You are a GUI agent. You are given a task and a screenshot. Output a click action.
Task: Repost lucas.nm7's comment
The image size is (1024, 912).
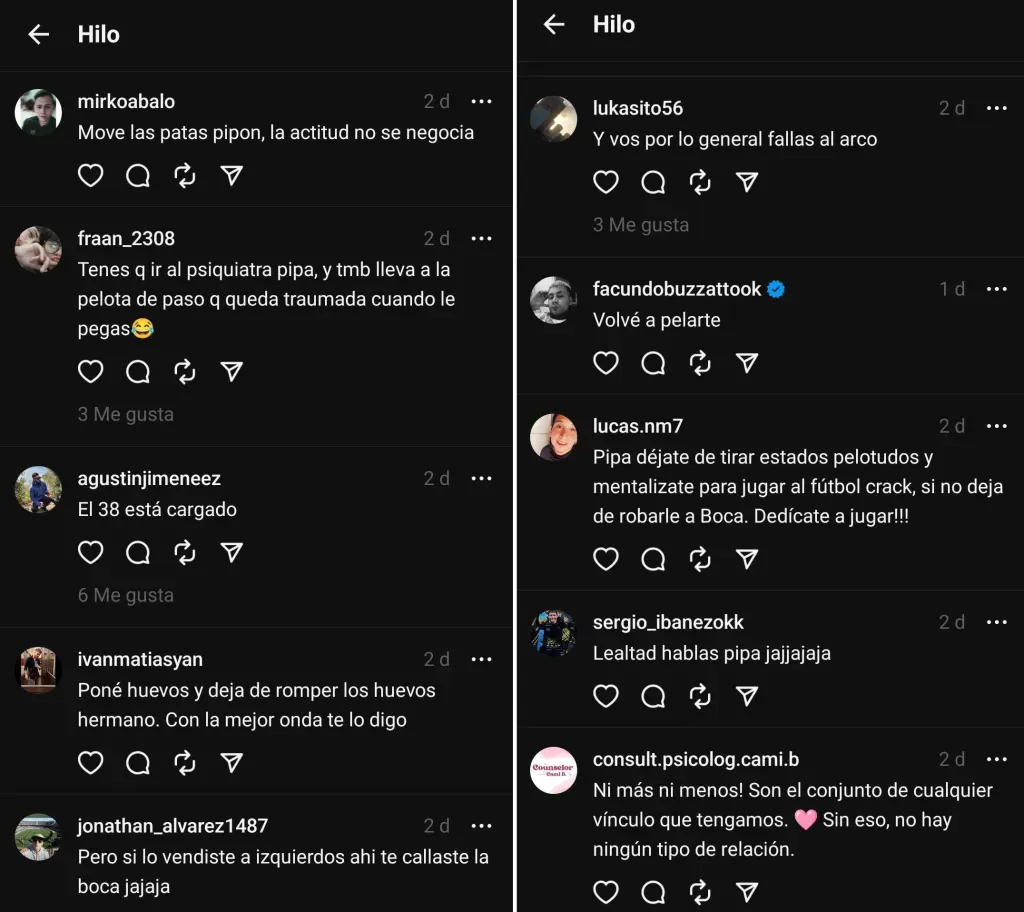coord(700,558)
